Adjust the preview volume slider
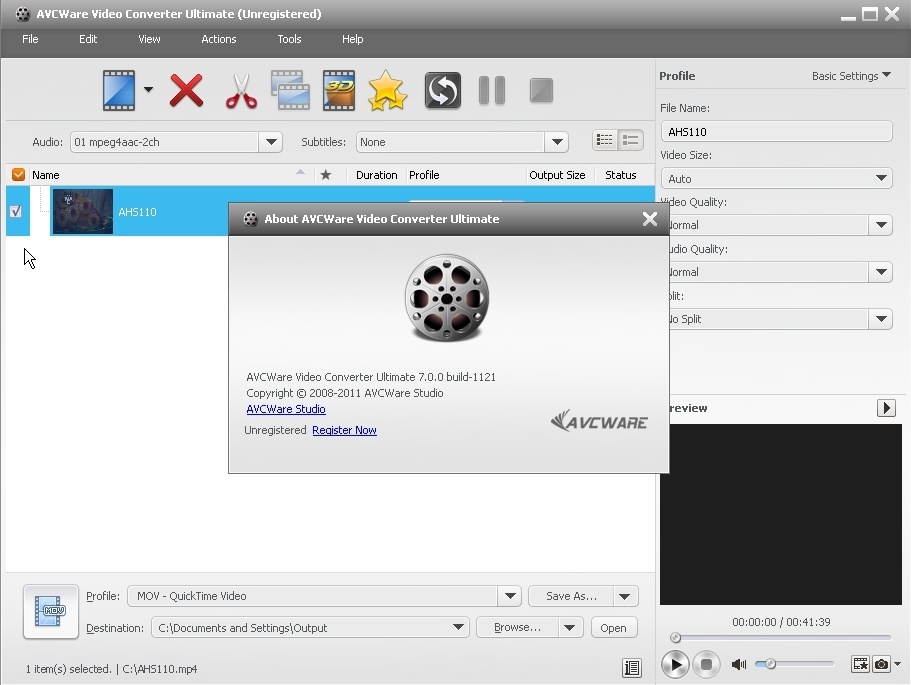911x685 pixels. tap(772, 663)
